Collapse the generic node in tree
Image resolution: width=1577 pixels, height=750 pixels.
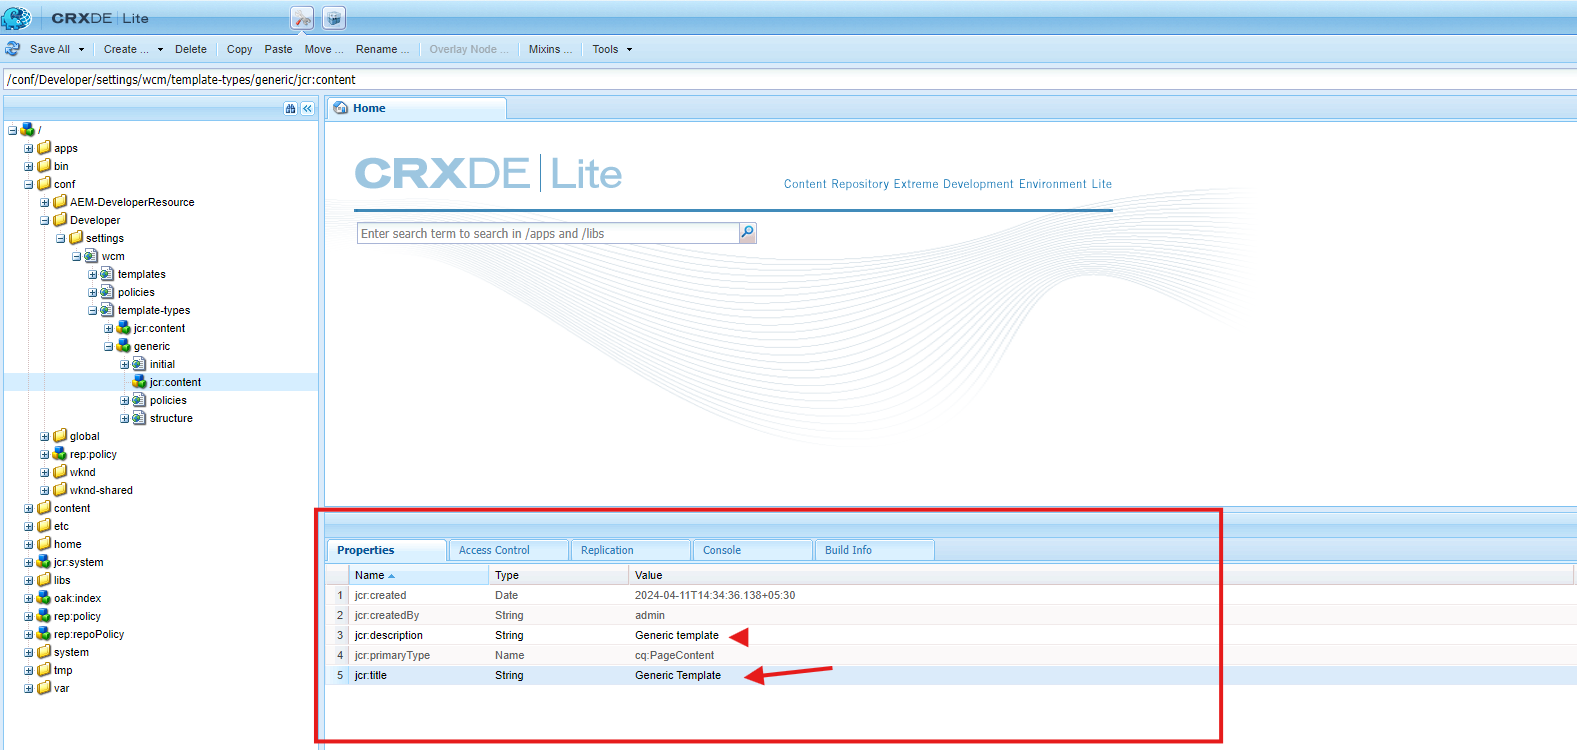tap(108, 346)
